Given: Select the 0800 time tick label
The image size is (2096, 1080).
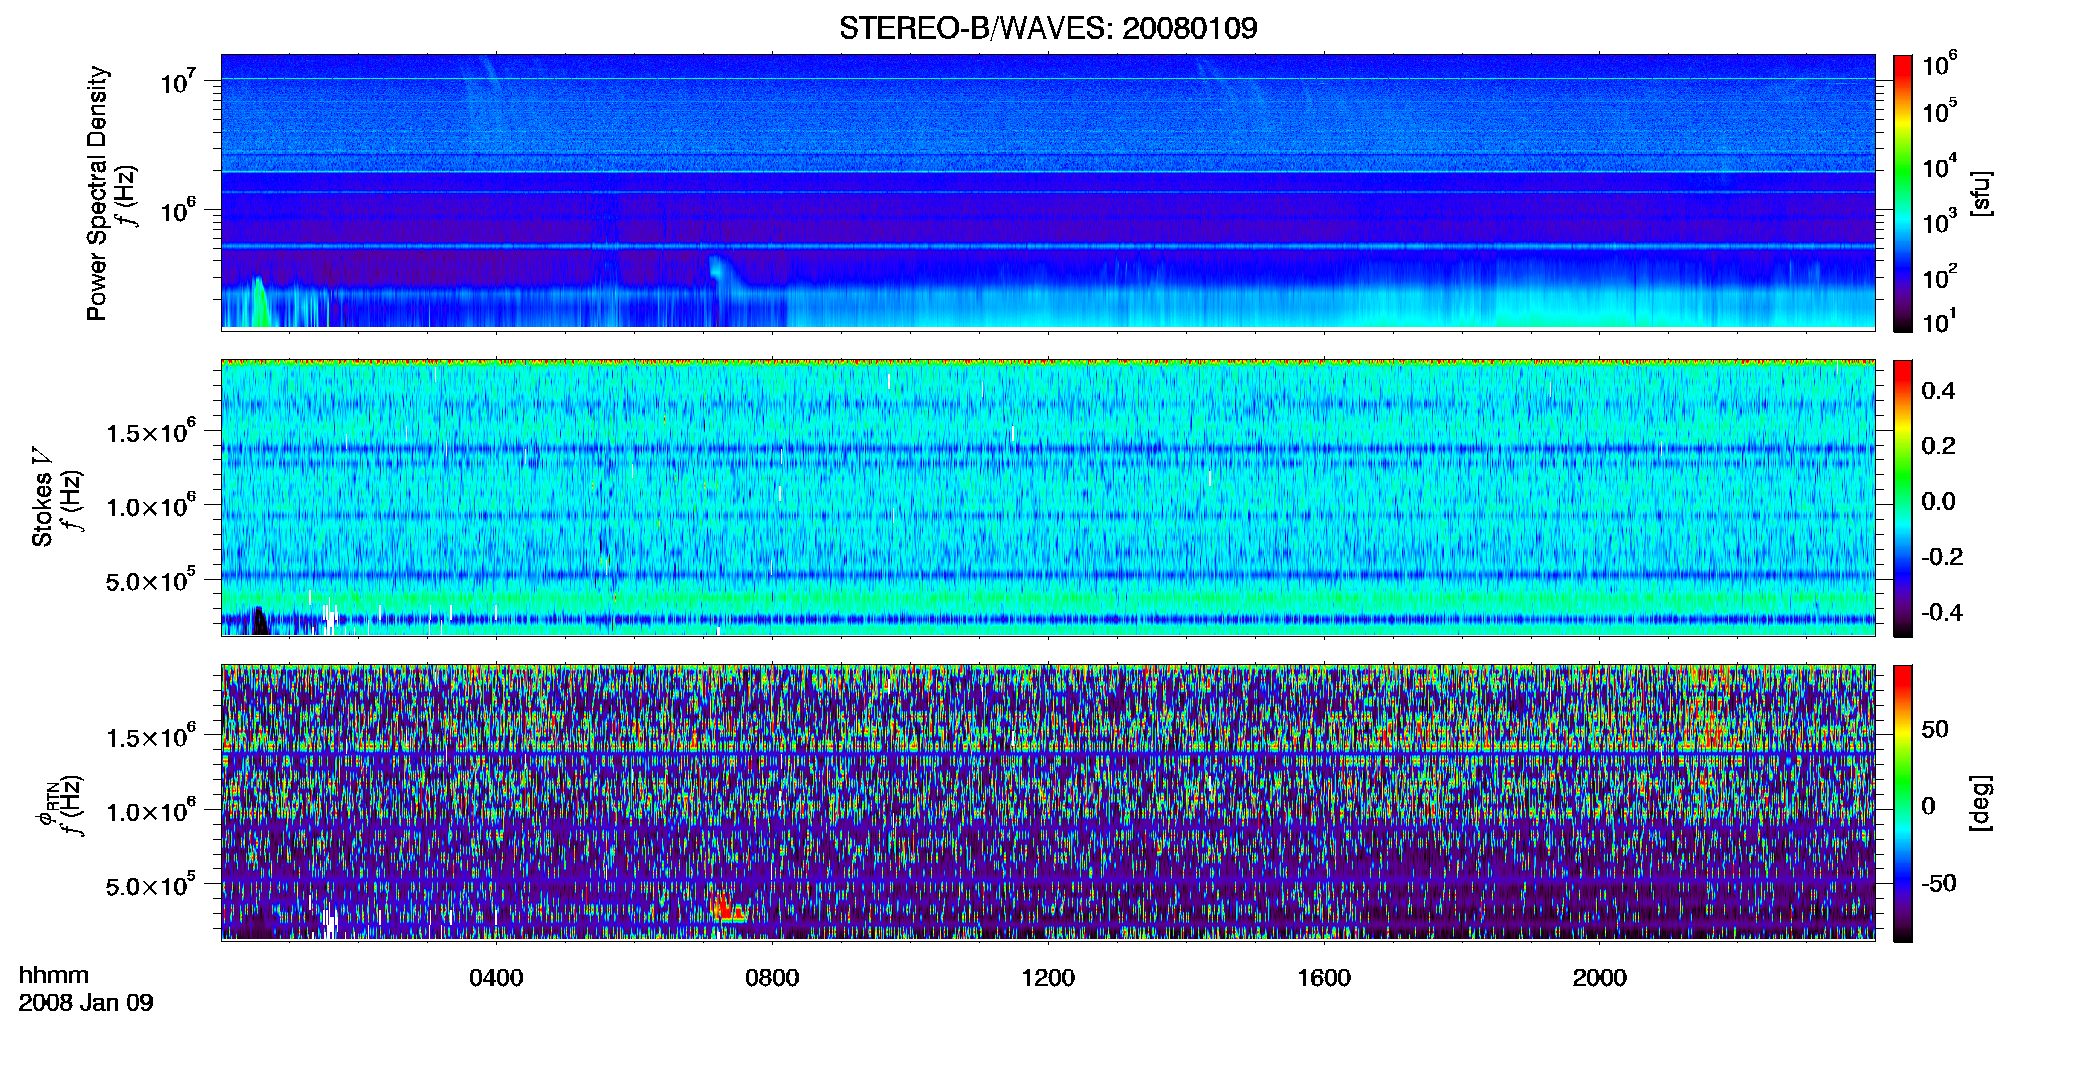Looking at the screenshot, I should click(772, 978).
